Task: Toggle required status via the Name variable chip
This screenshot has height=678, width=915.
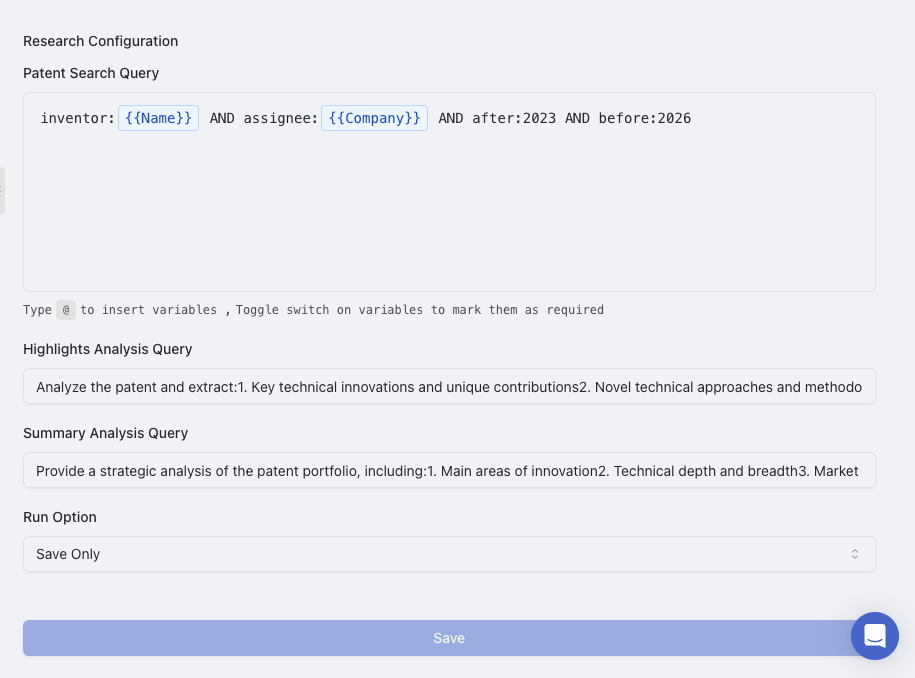Action: pyautogui.click(x=158, y=117)
